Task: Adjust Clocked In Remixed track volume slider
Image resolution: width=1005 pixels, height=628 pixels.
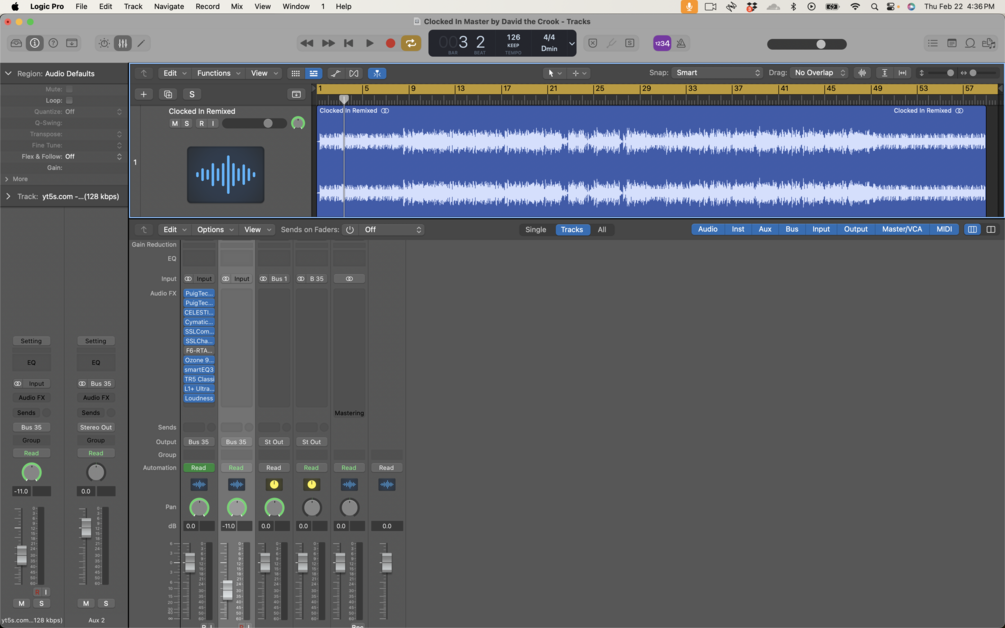Action: 254,123
